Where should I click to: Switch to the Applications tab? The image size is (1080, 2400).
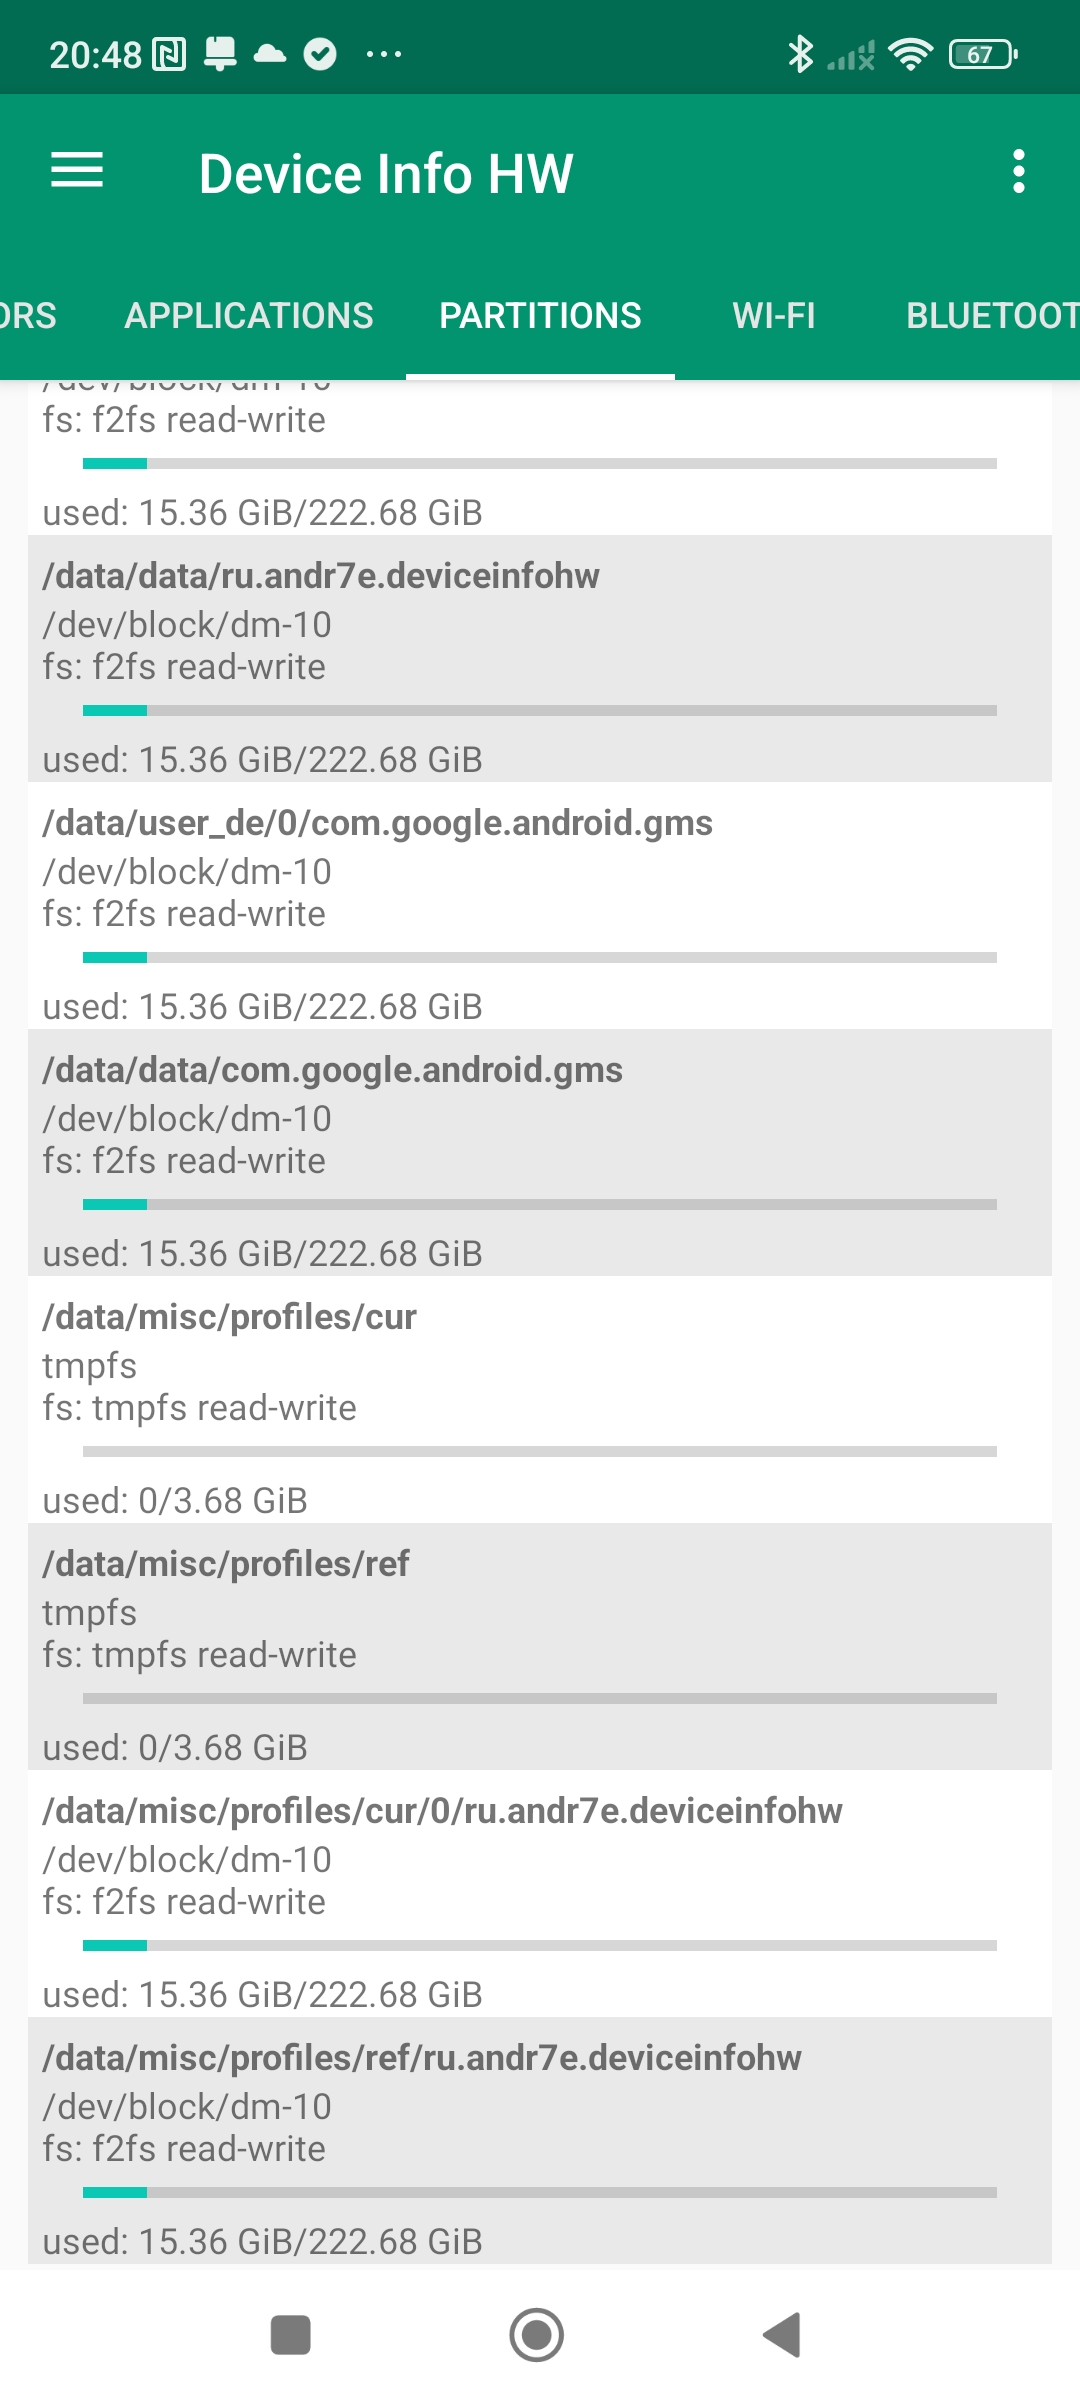pos(249,316)
